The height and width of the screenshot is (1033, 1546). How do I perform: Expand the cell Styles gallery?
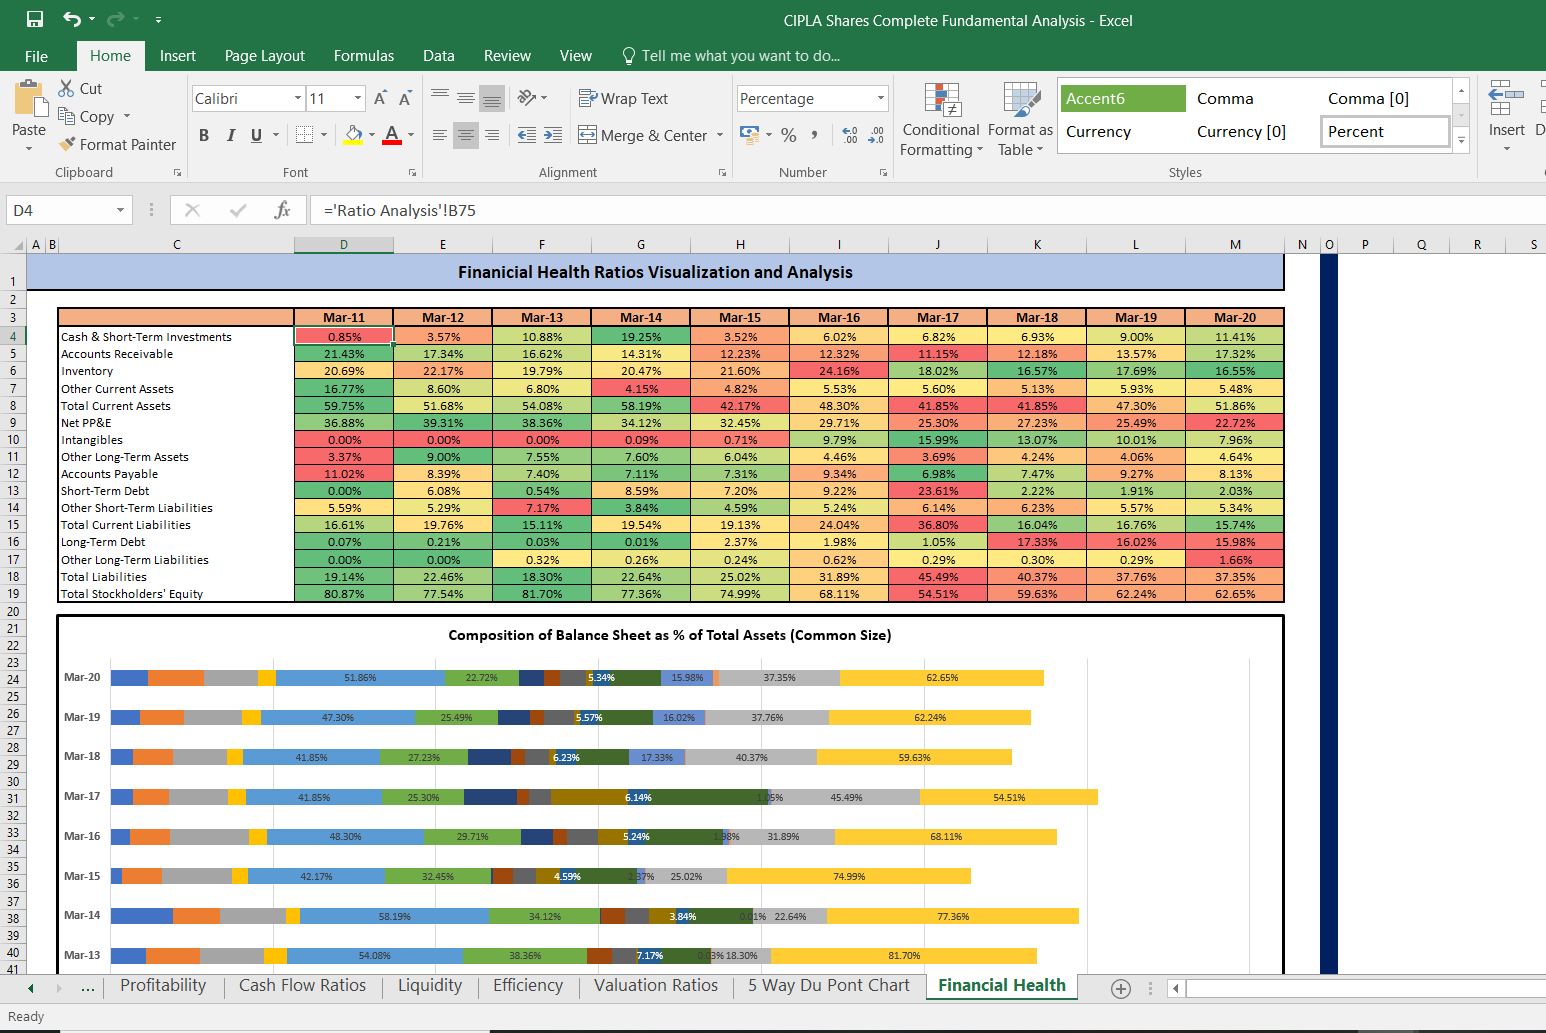coord(1461,140)
